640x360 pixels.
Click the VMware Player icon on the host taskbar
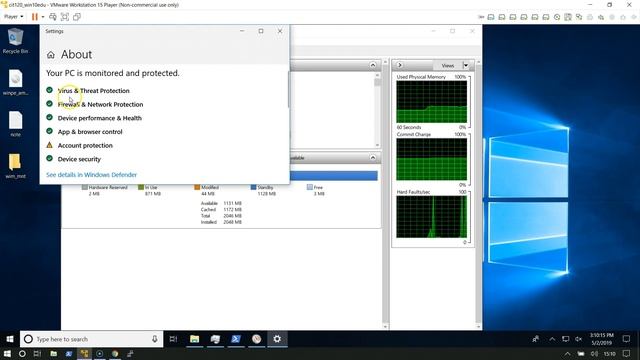coord(84,354)
